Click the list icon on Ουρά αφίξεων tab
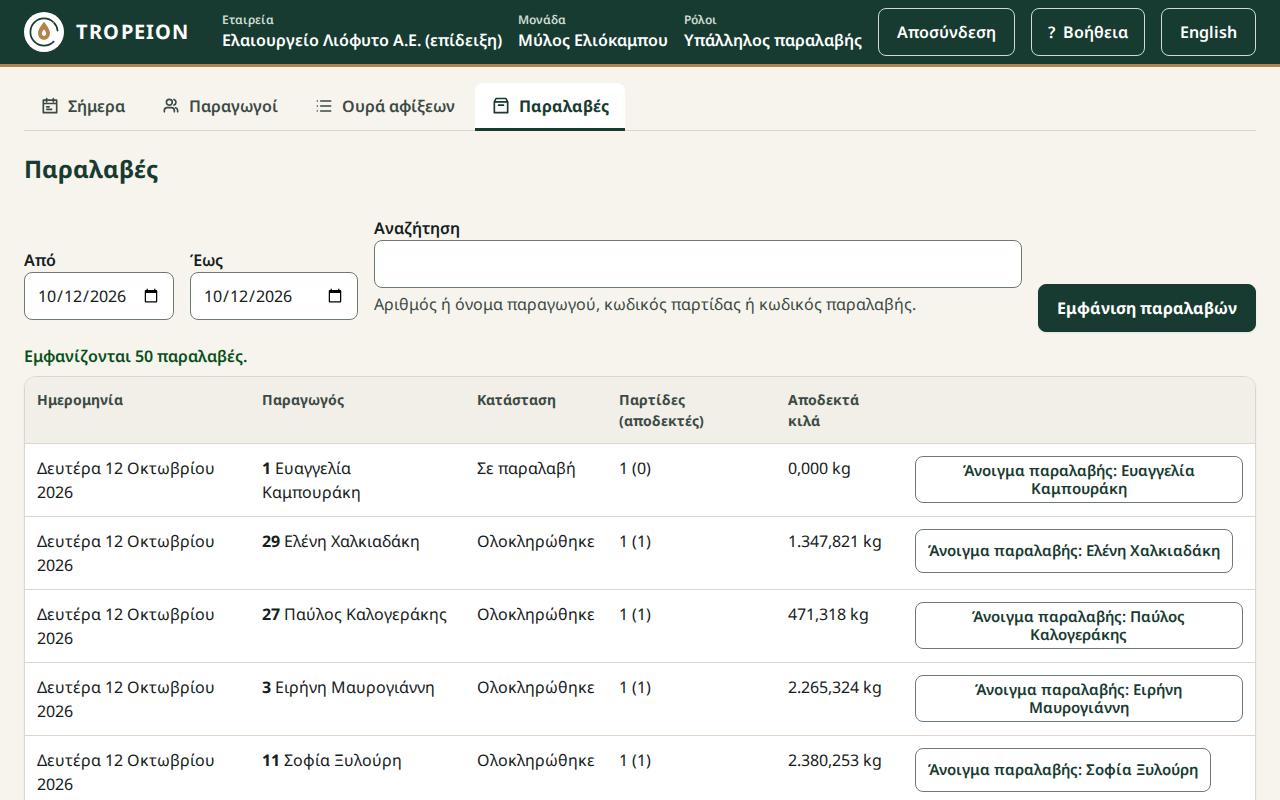 [324, 106]
